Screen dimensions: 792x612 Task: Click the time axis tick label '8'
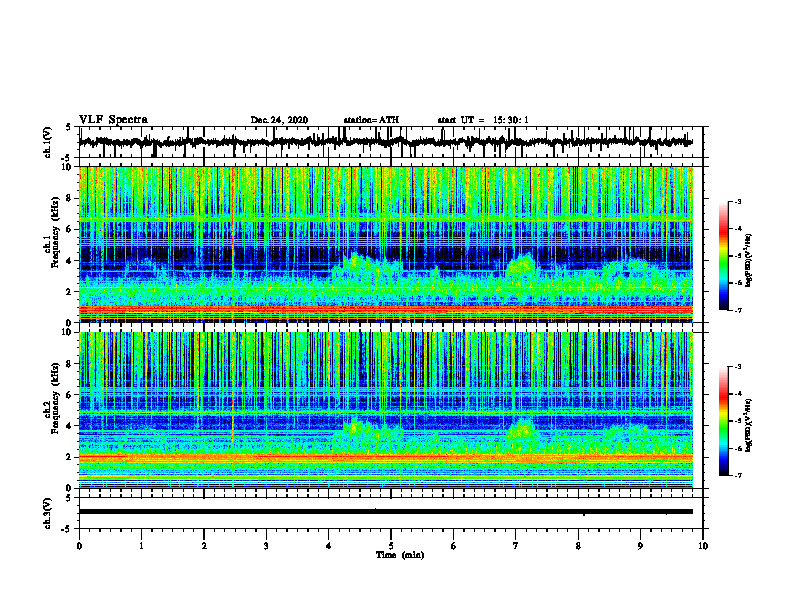pyautogui.click(x=578, y=546)
